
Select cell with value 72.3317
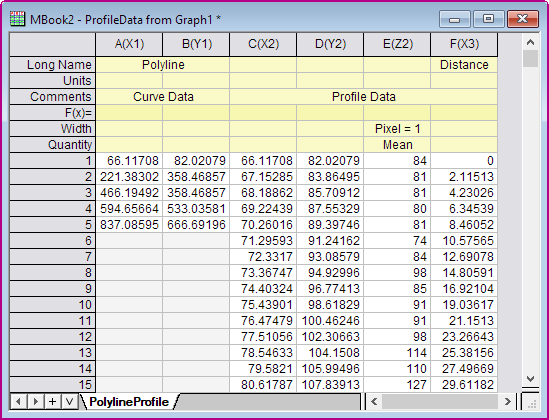(x=263, y=257)
